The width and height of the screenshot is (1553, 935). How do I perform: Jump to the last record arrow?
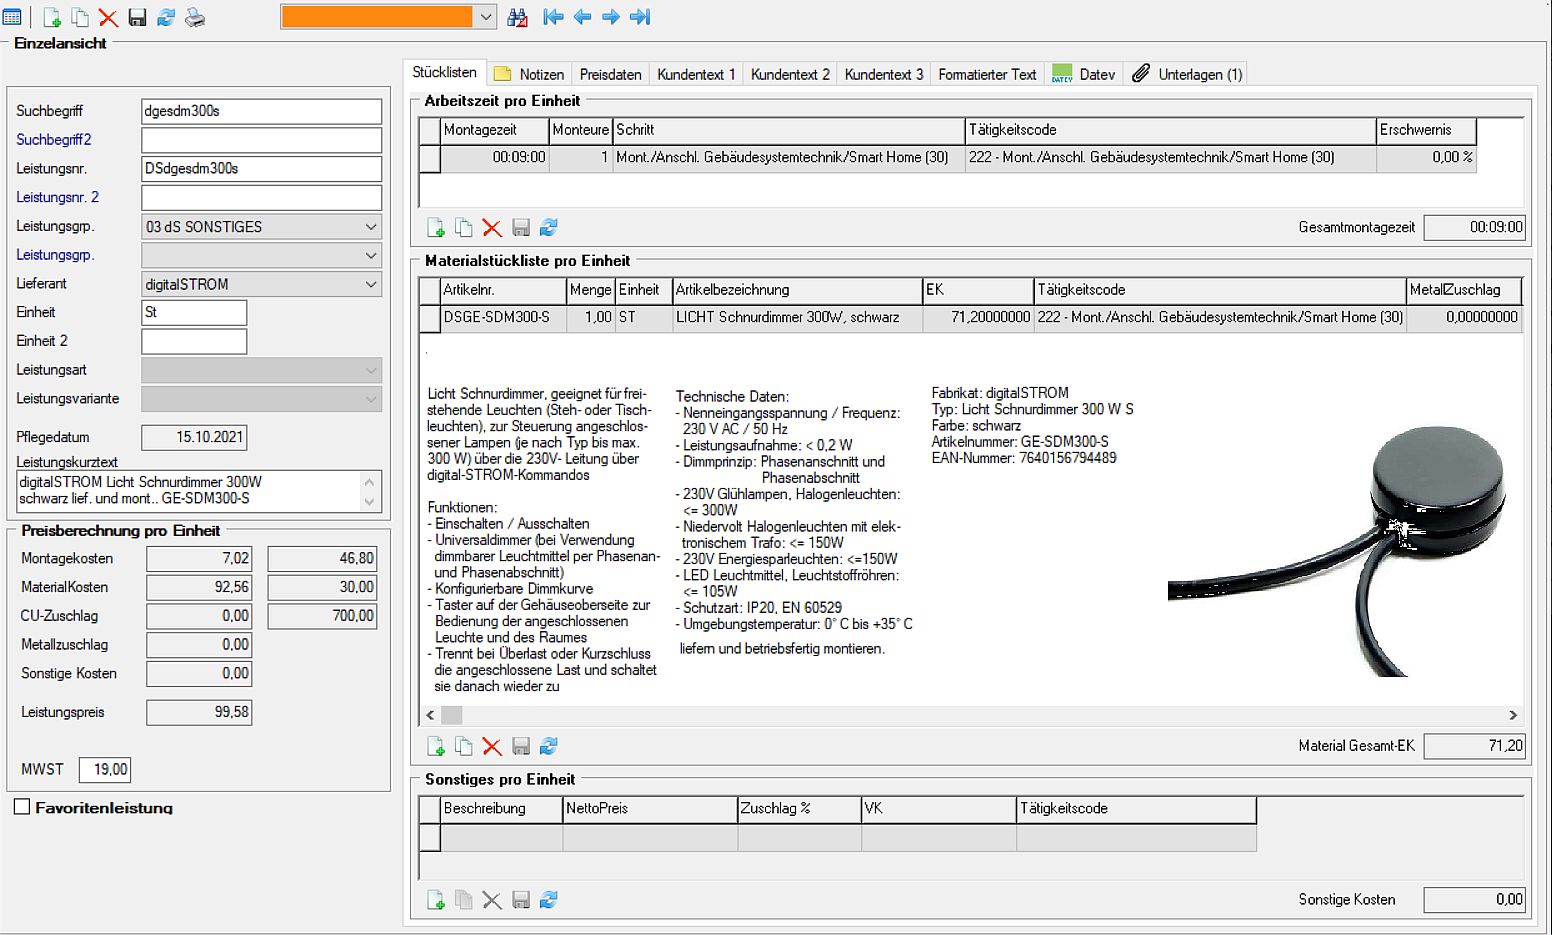[x=640, y=17]
